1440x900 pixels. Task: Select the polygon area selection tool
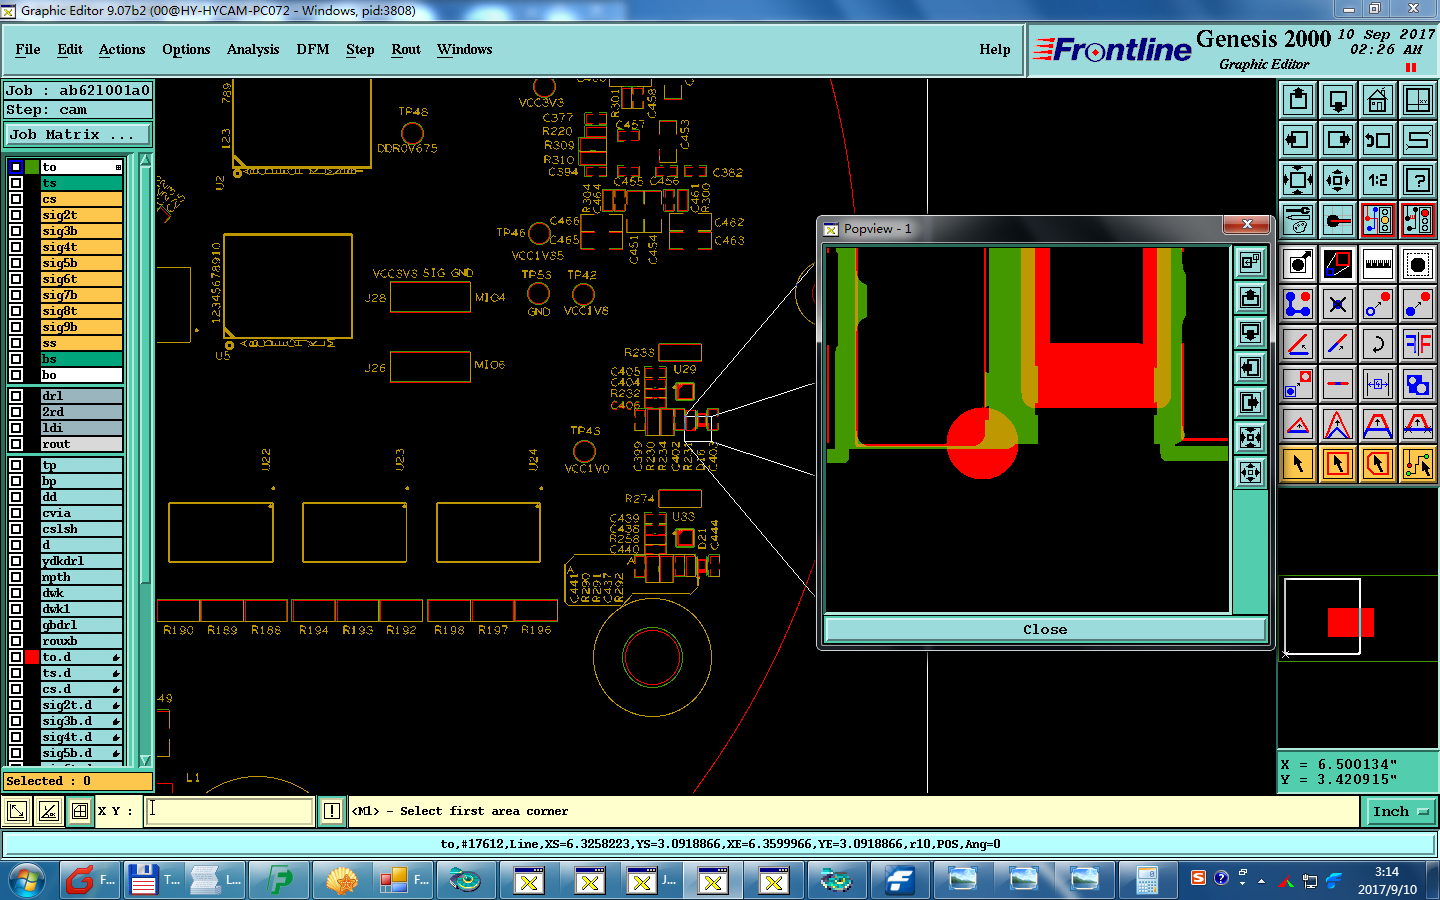coord(1378,464)
